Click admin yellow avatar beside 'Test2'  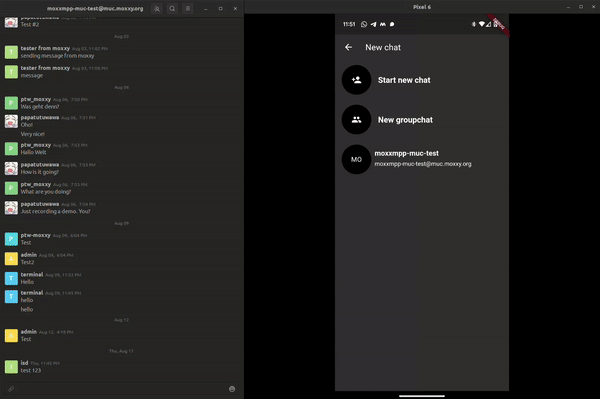(x=11, y=259)
